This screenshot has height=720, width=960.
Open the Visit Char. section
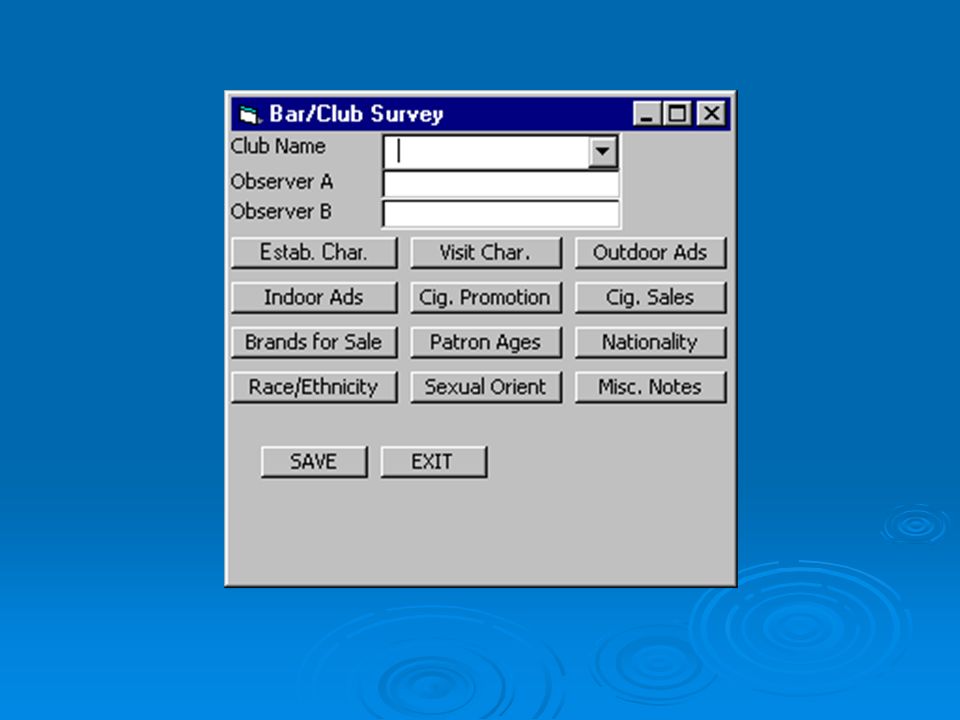(x=486, y=253)
